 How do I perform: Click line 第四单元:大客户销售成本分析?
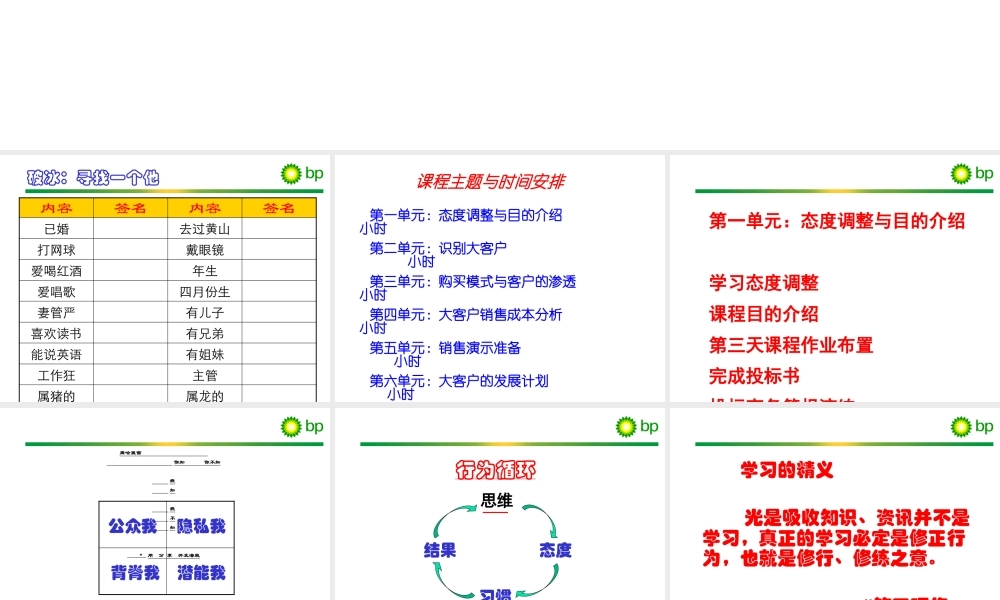tap(466, 314)
